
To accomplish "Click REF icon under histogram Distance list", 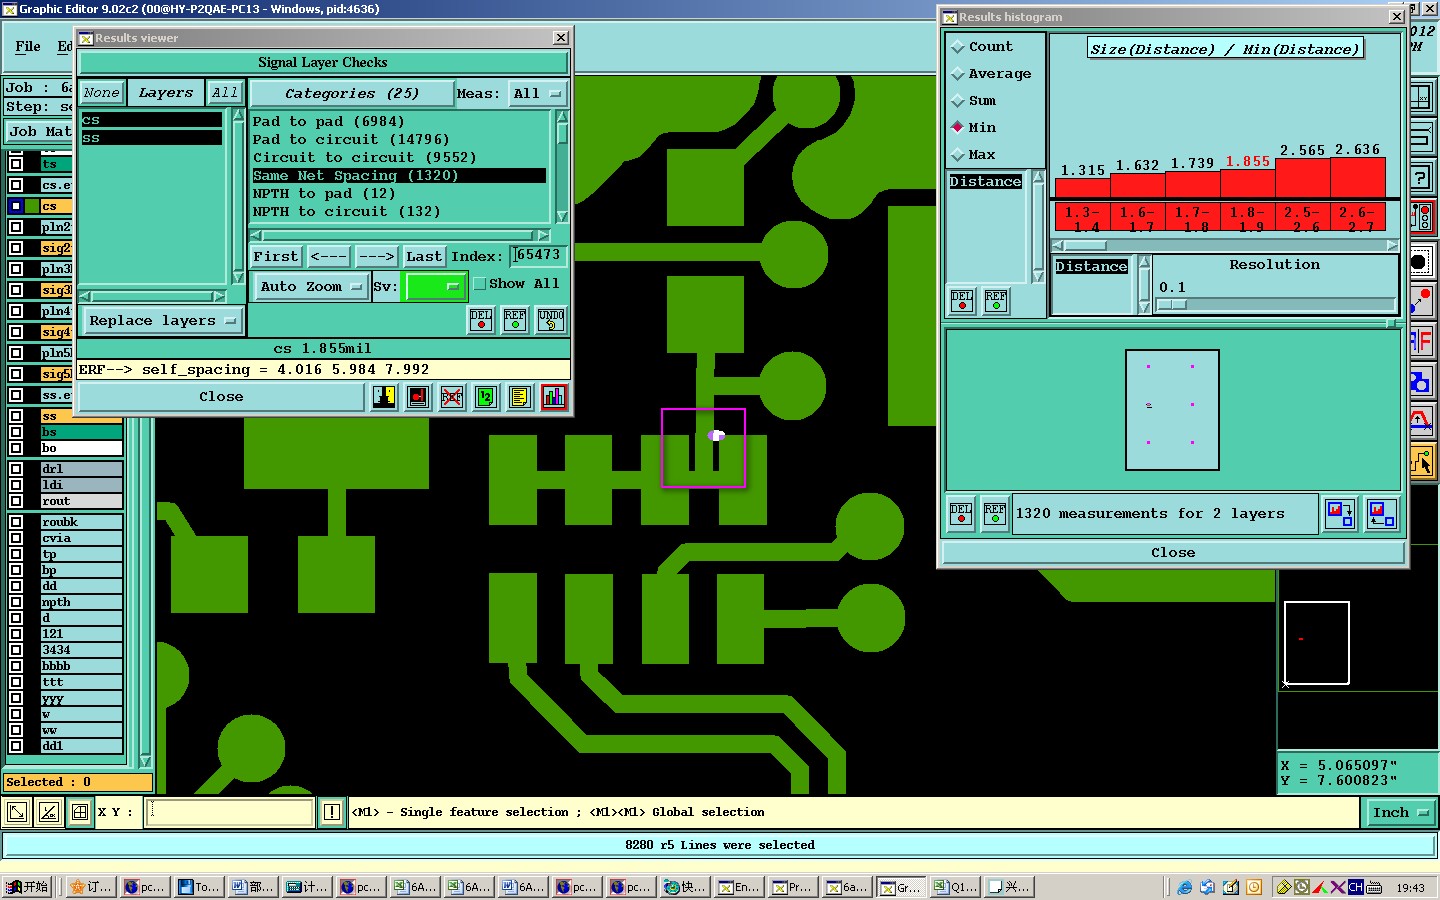I will pos(996,301).
